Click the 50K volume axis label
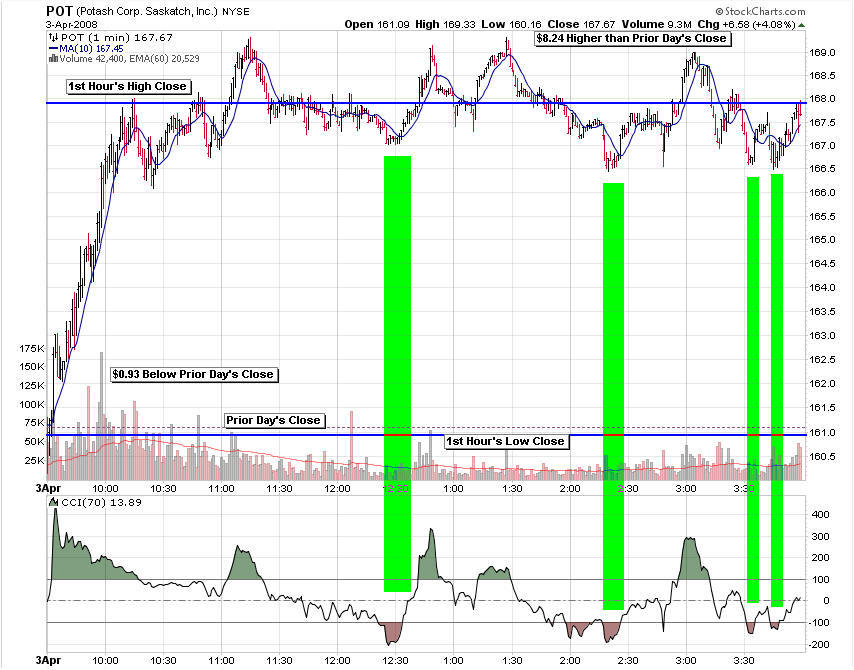Screen dimensions: 854x670 pyautogui.click(x=34, y=441)
